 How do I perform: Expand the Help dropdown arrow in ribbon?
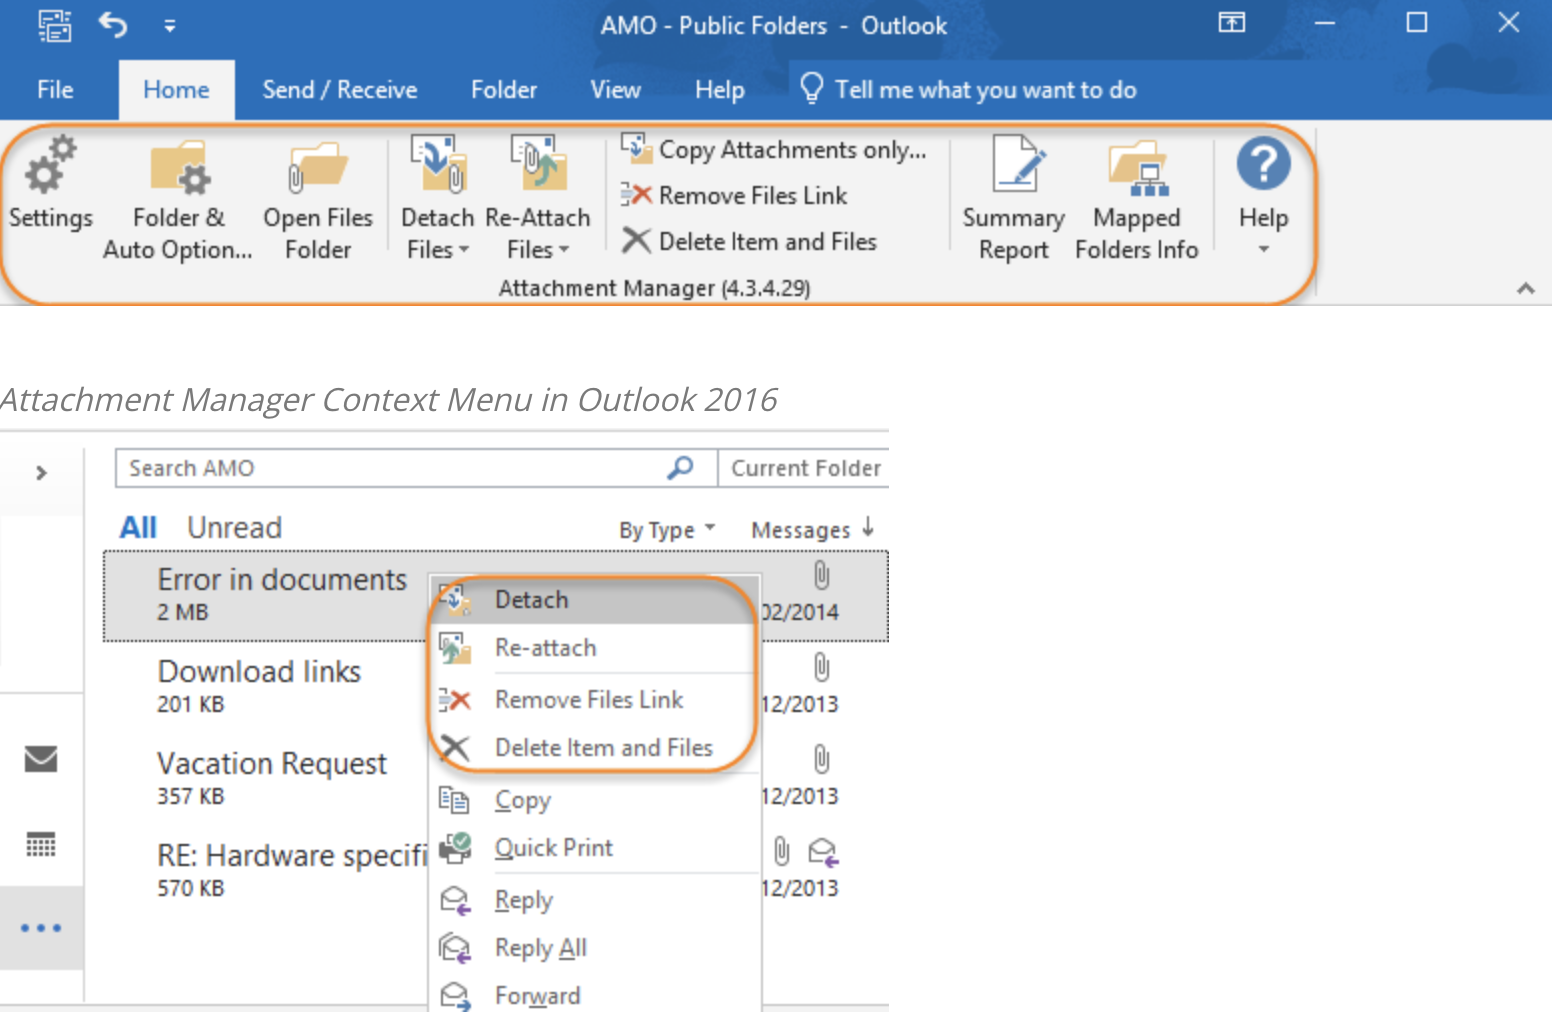(1264, 249)
